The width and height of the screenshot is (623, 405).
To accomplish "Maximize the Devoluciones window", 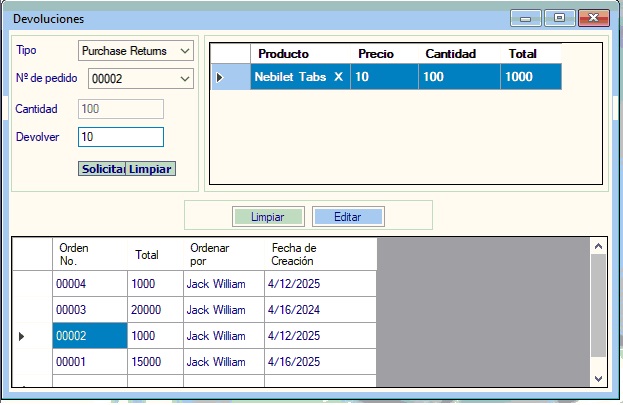I will coord(559,18).
